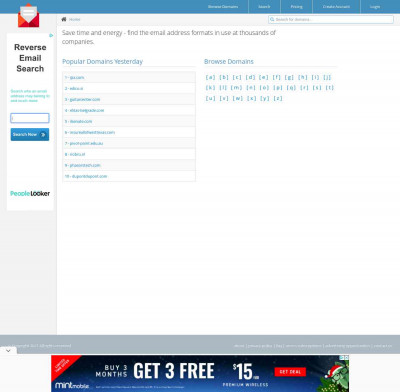Browse domains starting with [k]
This screenshot has width=400, height=392.
[210, 88]
